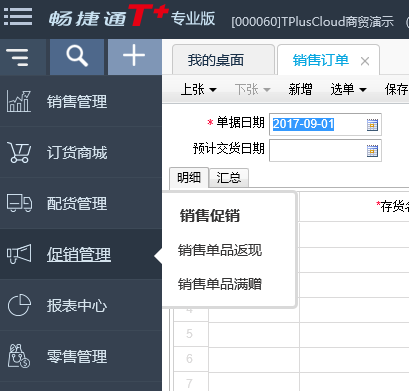This screenshot has width=409, height=391.
Task: Select 配货管理 truck icon
Action: coord(20,203)
